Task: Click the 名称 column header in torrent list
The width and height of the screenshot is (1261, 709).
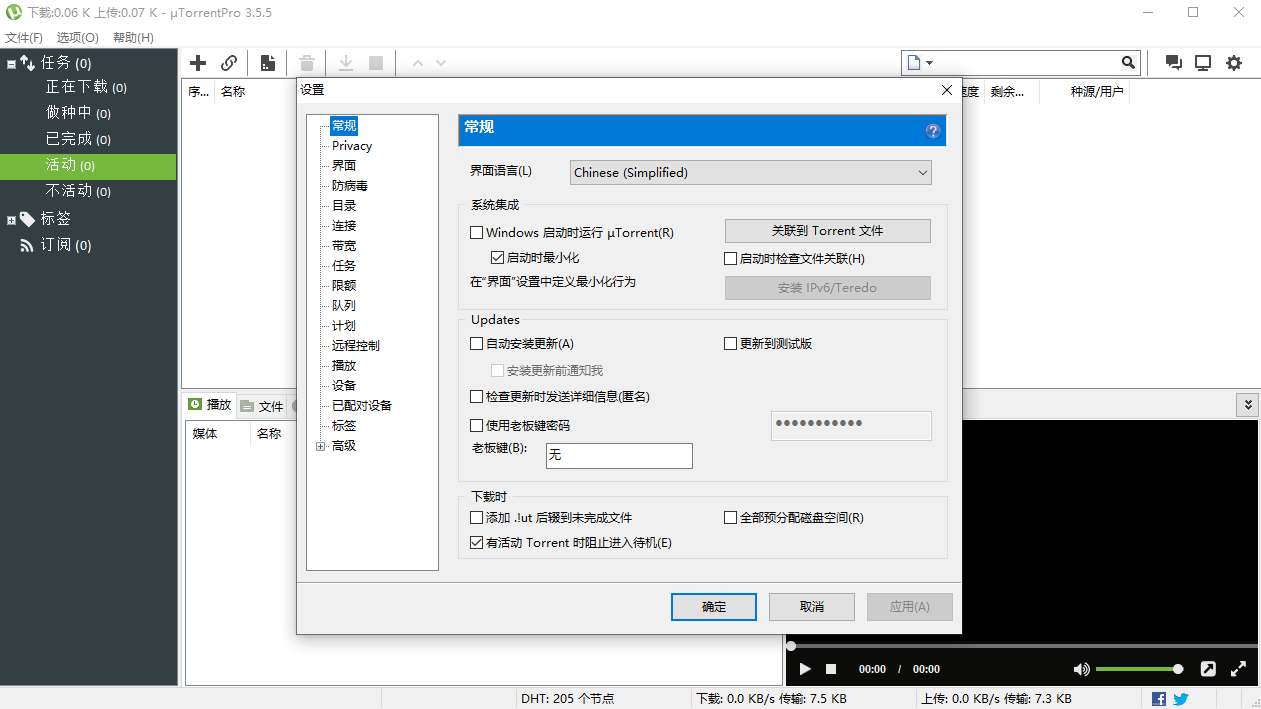Action: (233, 92)
